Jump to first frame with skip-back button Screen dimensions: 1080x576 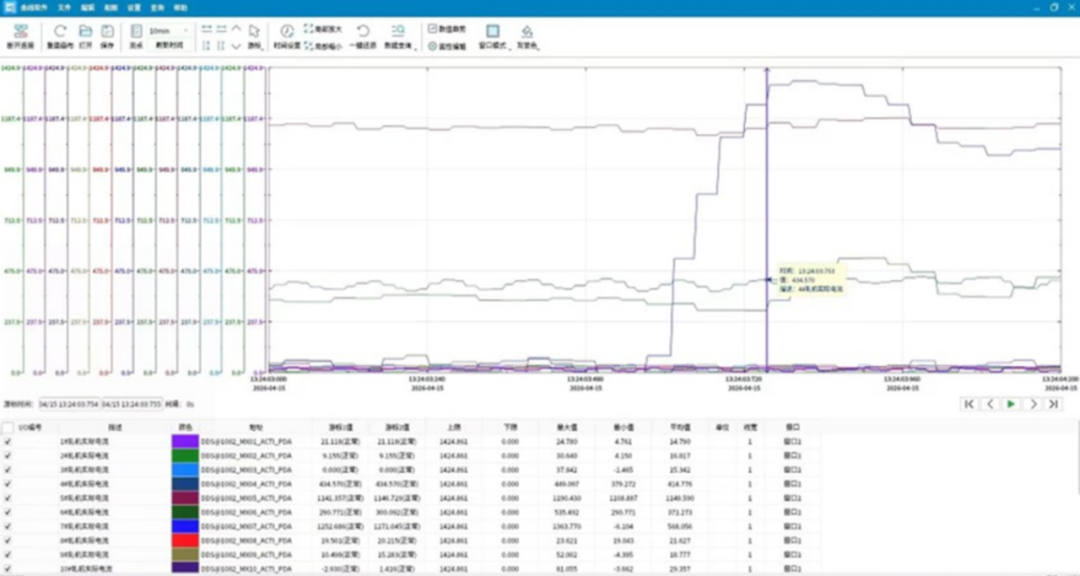[969, 404]
